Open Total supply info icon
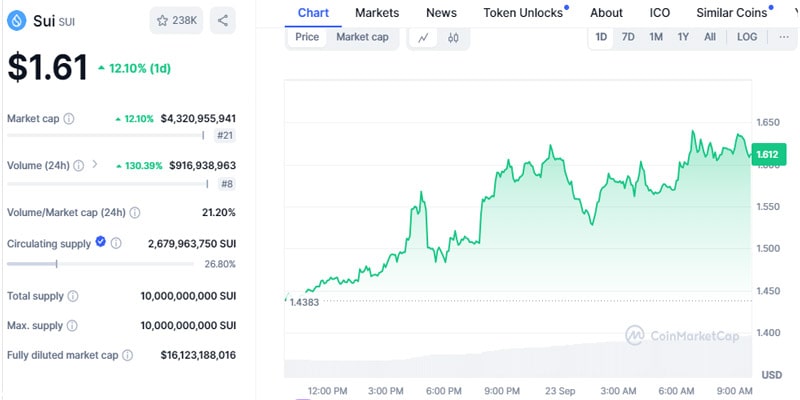This screenshot has height=400, width=800. pyautogui.click(x=73, y=296)
